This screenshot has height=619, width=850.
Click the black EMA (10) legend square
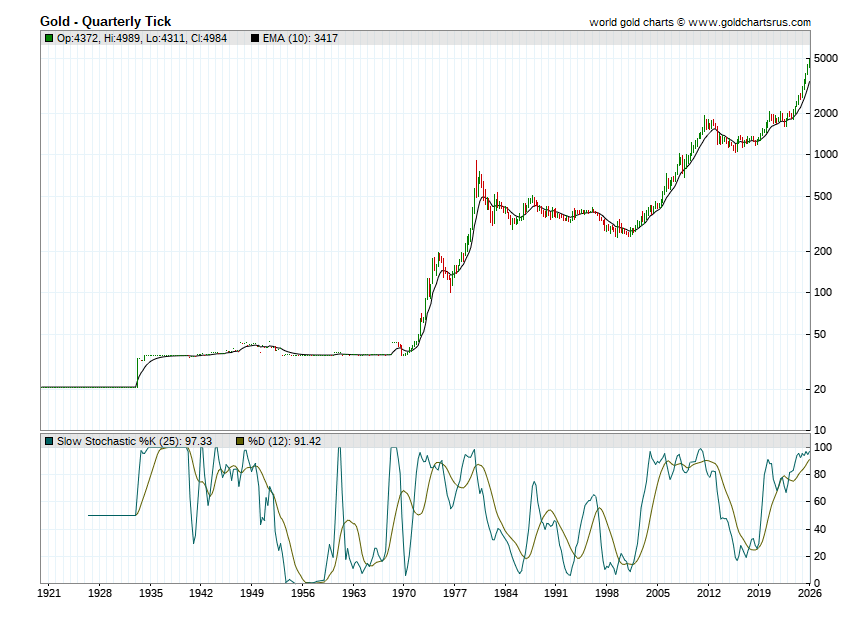[255, 38]
